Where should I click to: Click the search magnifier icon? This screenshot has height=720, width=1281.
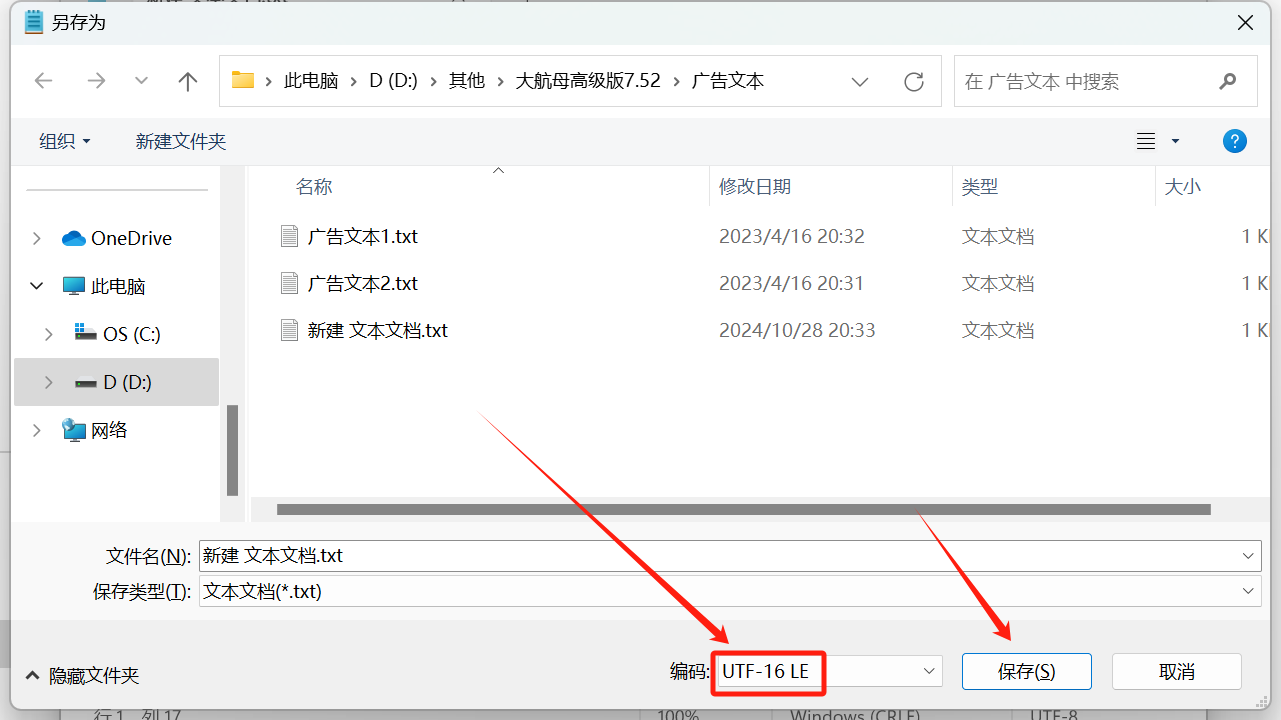[1227, 82]
